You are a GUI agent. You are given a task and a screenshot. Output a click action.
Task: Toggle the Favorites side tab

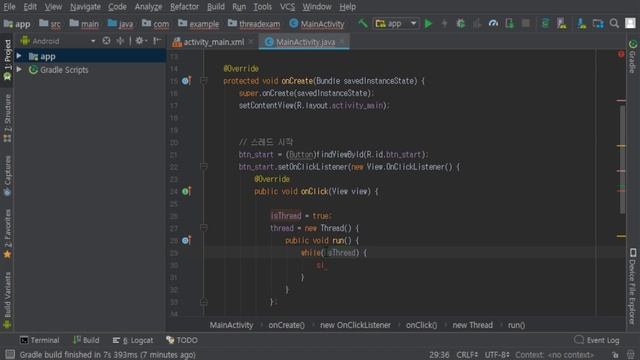click(x=7, y=234)
